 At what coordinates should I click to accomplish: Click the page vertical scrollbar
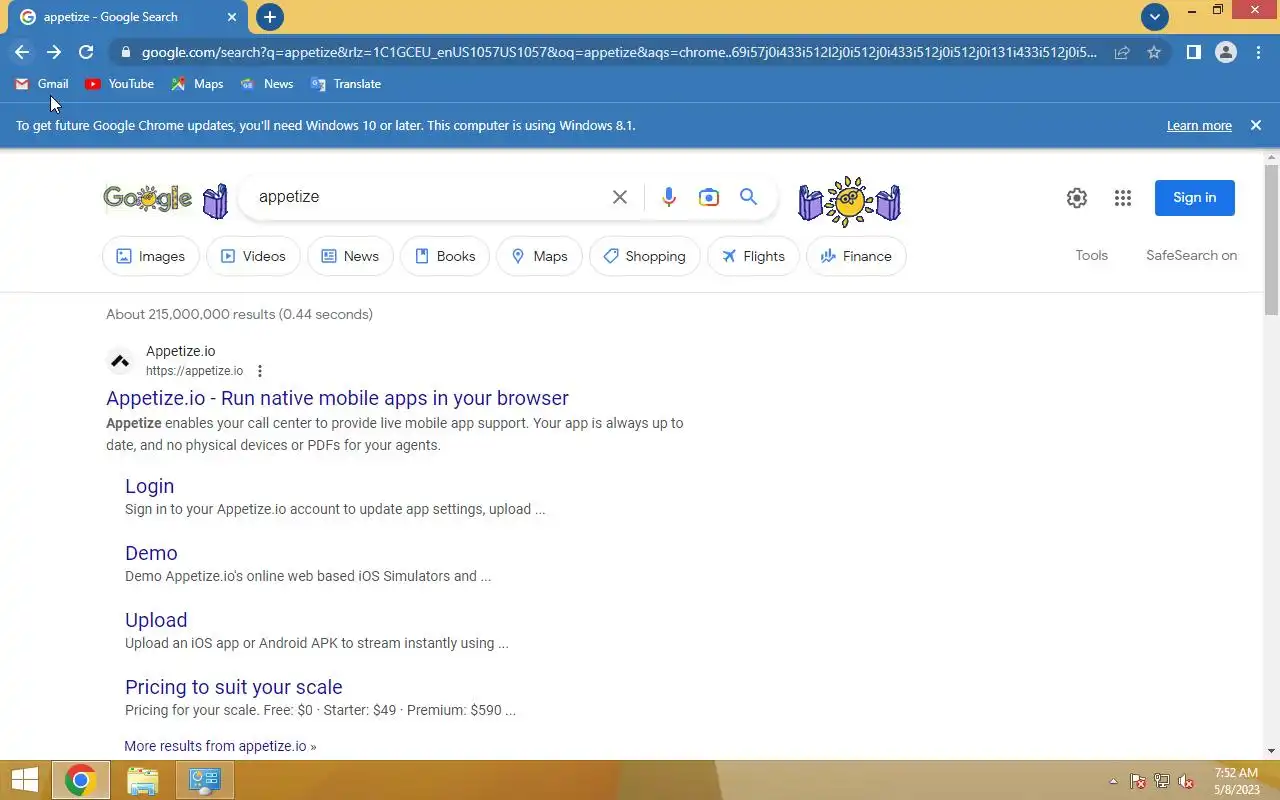pos(1272,240)
